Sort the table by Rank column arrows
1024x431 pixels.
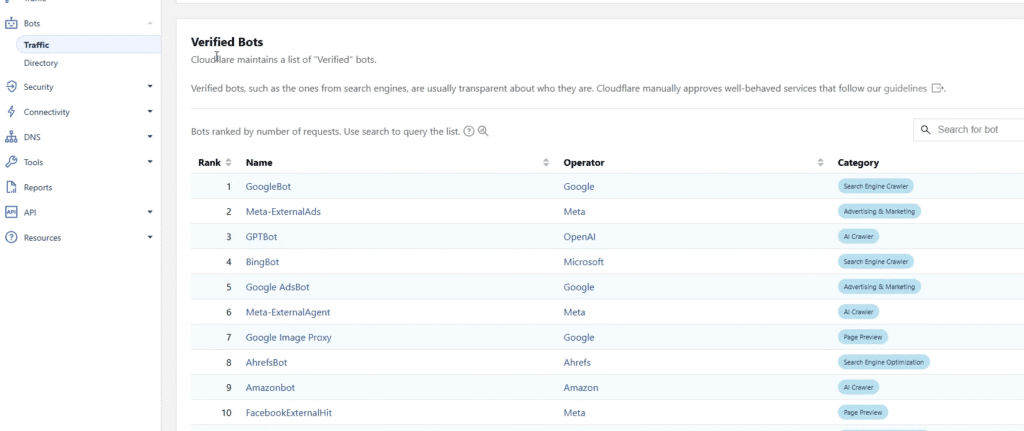tap(229, 163)
